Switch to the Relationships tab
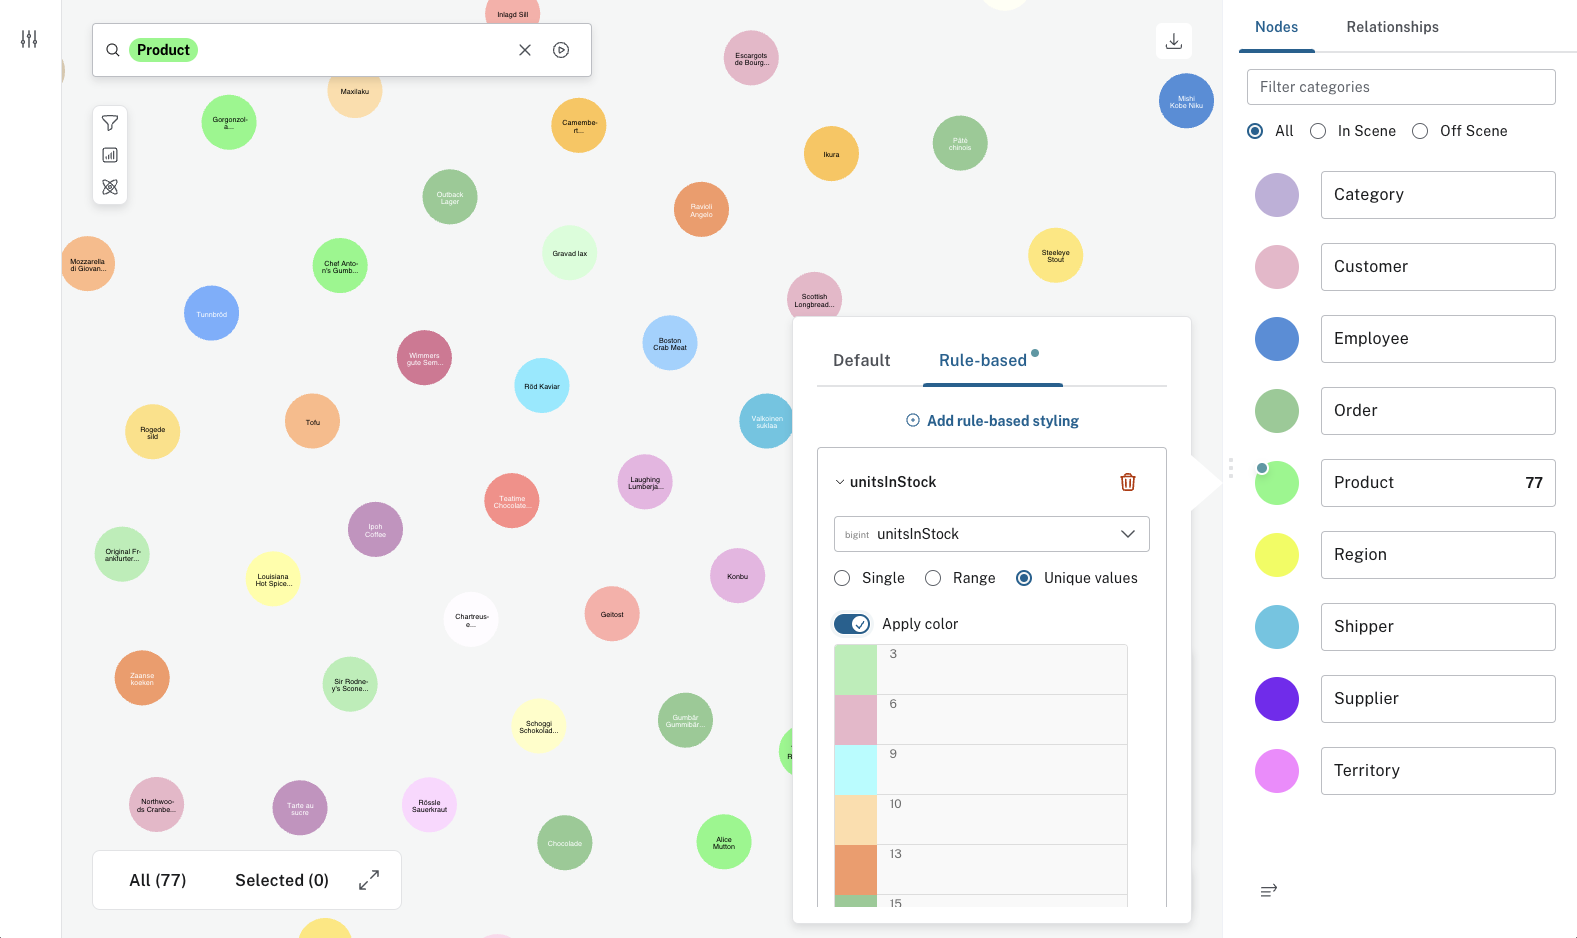This screenshot has height=938, width=1577. (1392, 27)
